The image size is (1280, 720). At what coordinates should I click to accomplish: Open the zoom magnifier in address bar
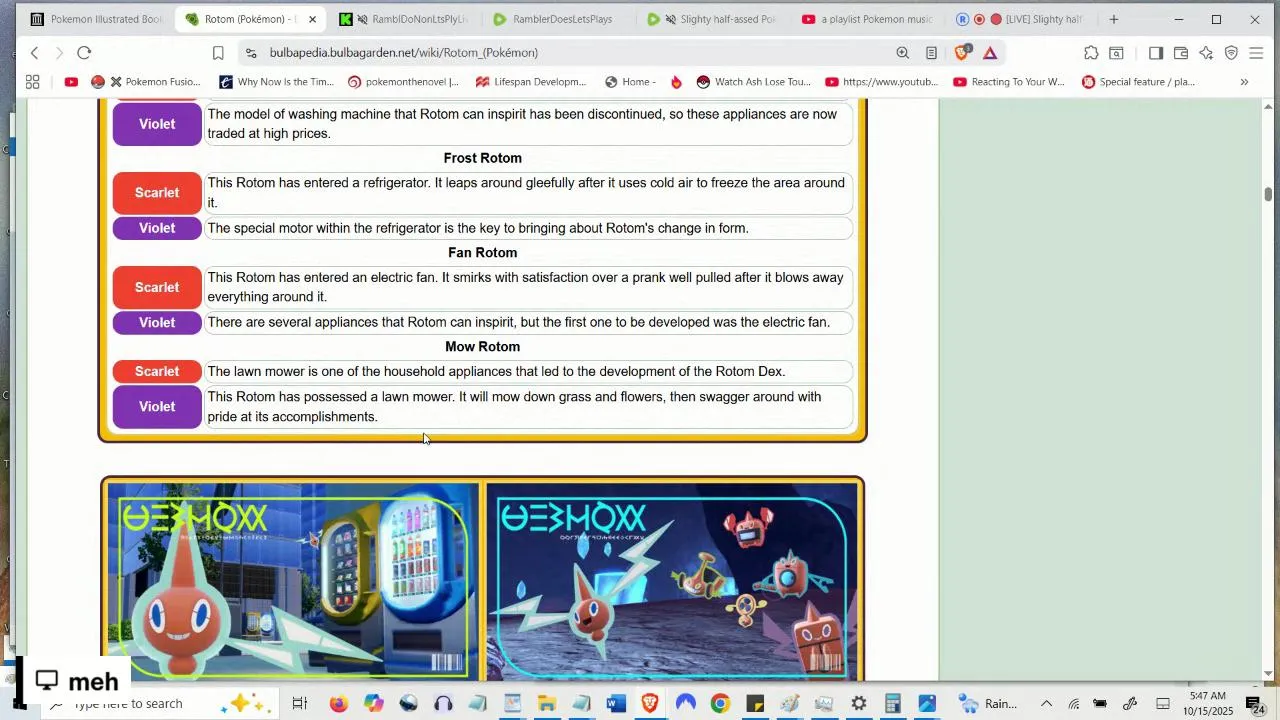click(x=903, y=53)
